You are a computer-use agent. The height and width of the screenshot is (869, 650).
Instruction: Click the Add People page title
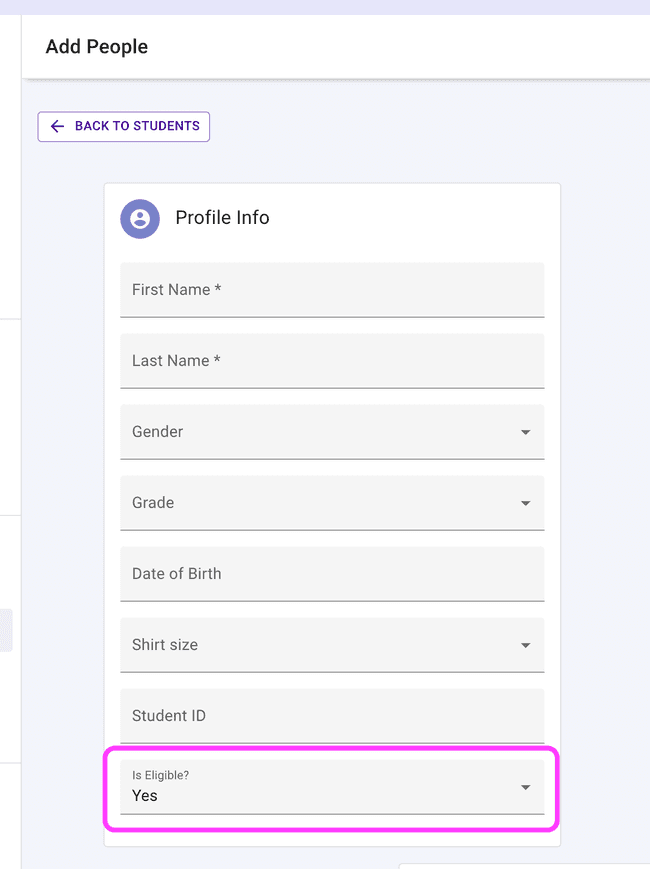[x=97, y=47]
